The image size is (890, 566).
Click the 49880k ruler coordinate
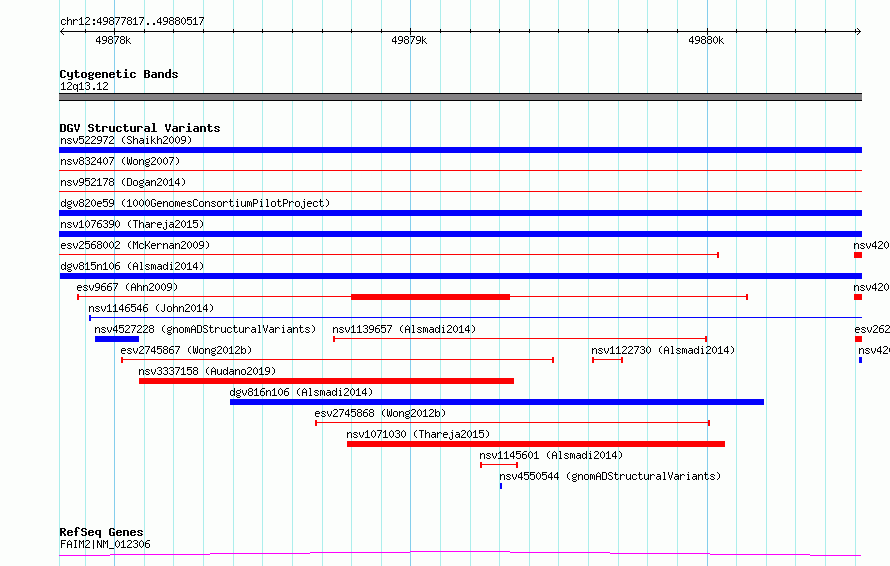[706, 40]
